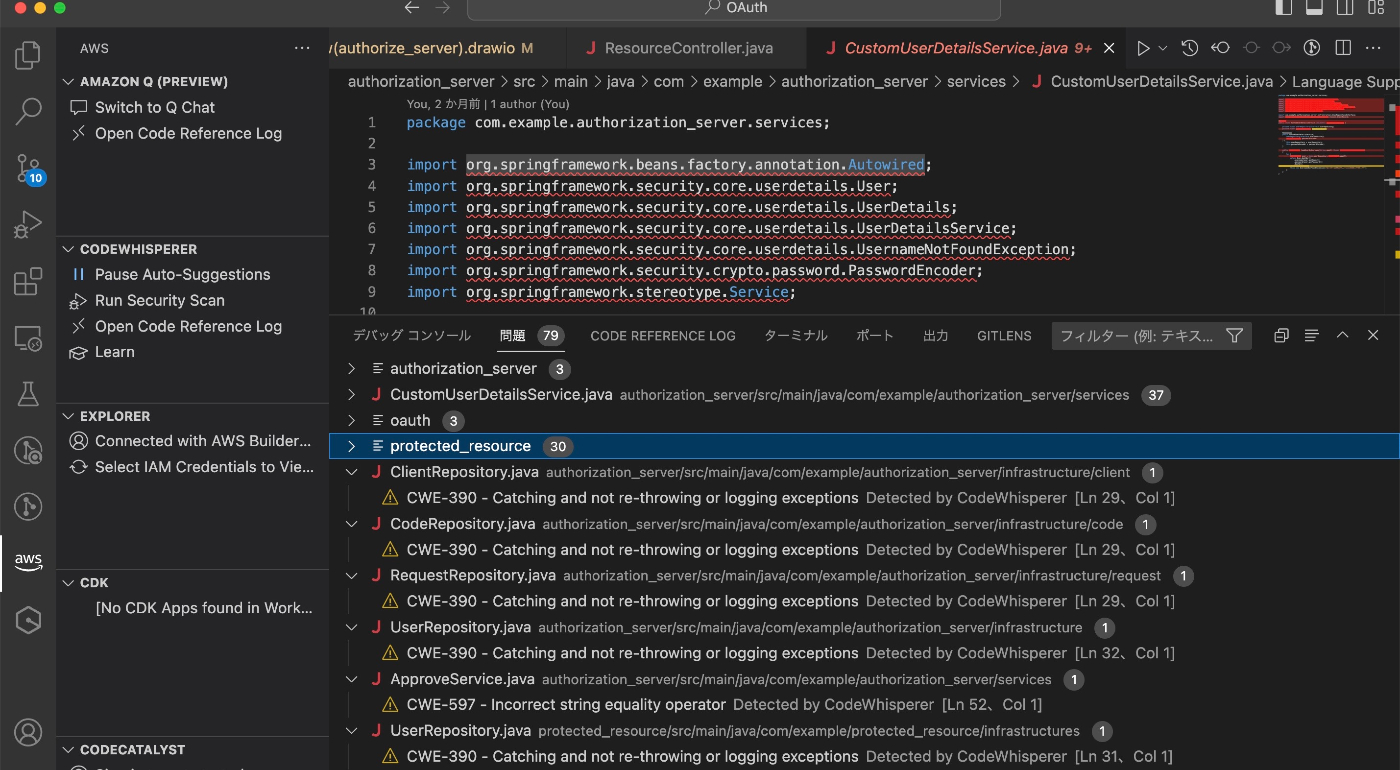Toggle primary side bar layout icon
The height and width of the screenshot is (770, 1400).
(x=1285, y=7)
